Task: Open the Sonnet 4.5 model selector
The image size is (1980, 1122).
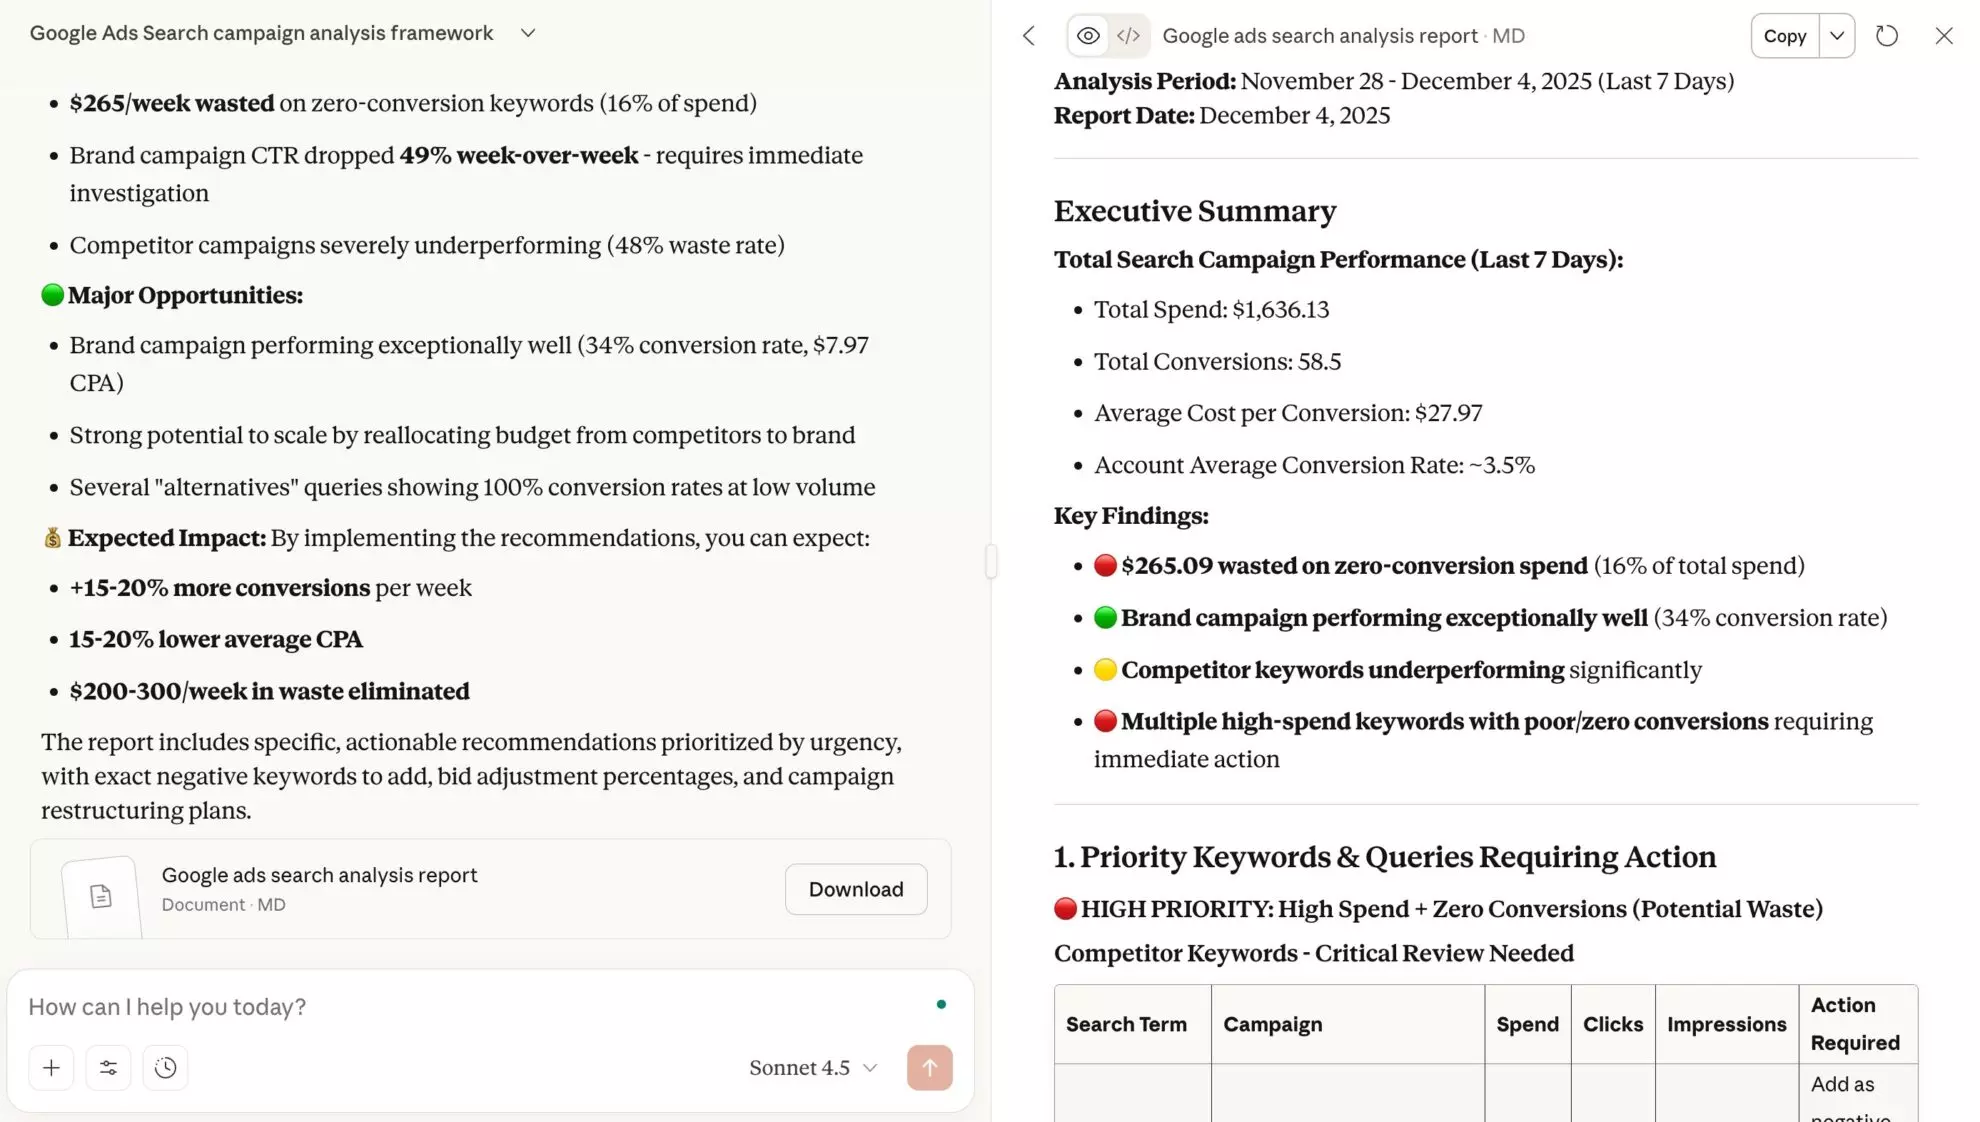Action: [812, 1067]
